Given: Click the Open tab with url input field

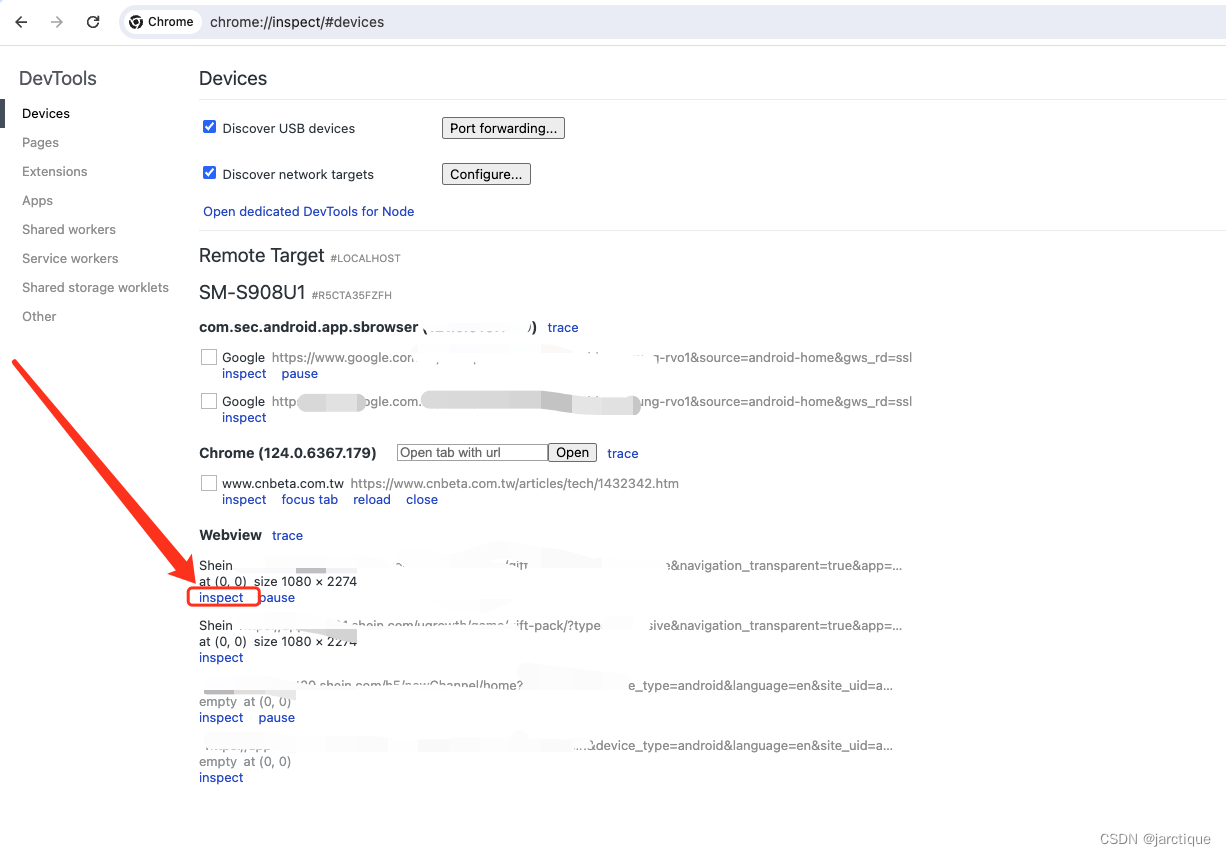Looking at the screenshot, I should pos(471,452).
